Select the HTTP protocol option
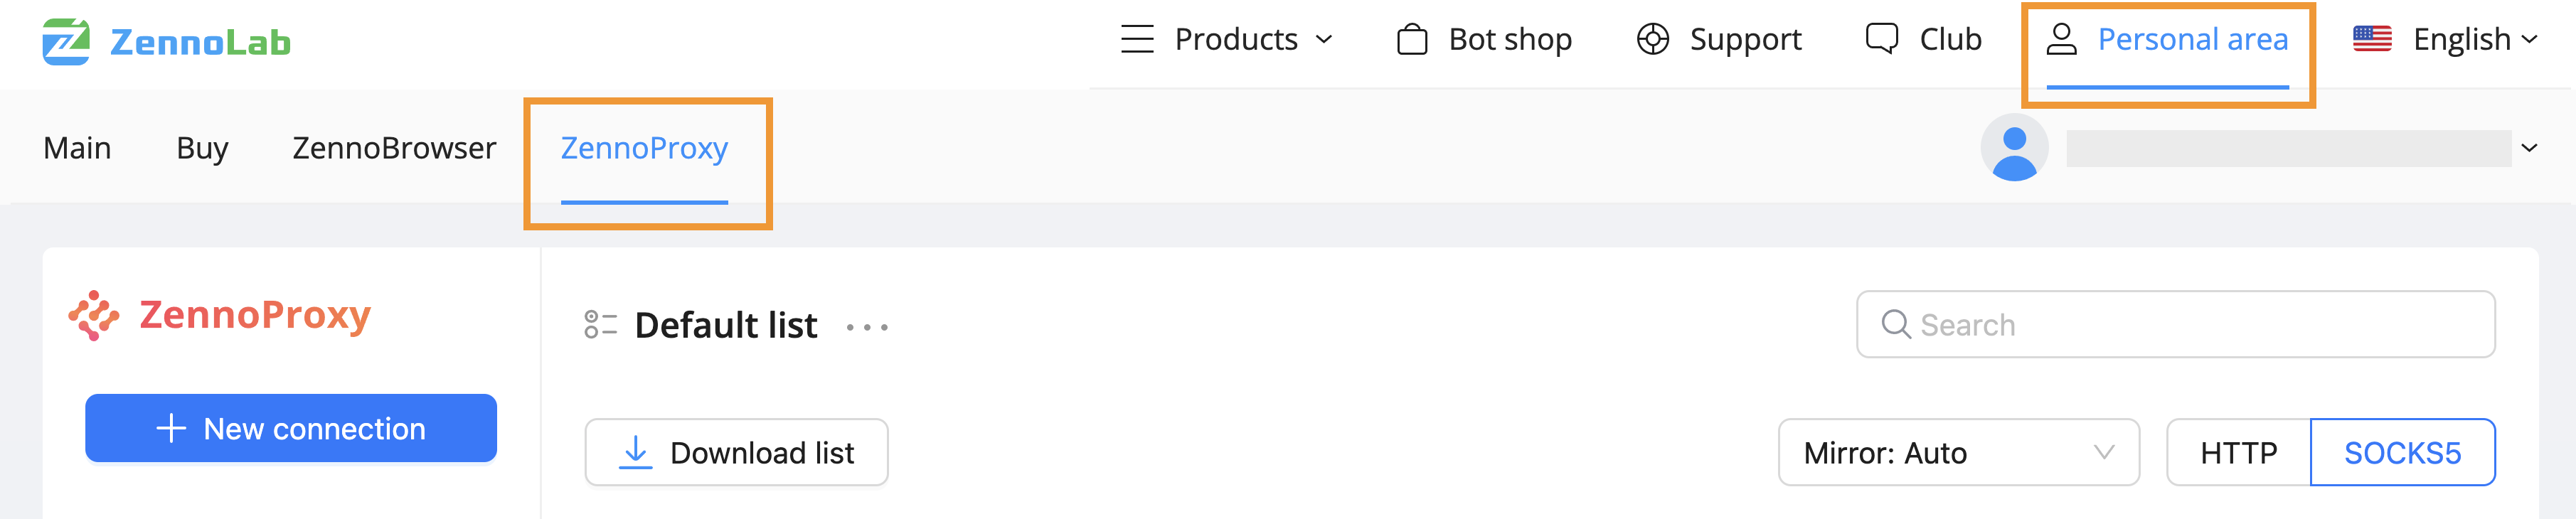The image size is (2576, 519). [2238, 453]
